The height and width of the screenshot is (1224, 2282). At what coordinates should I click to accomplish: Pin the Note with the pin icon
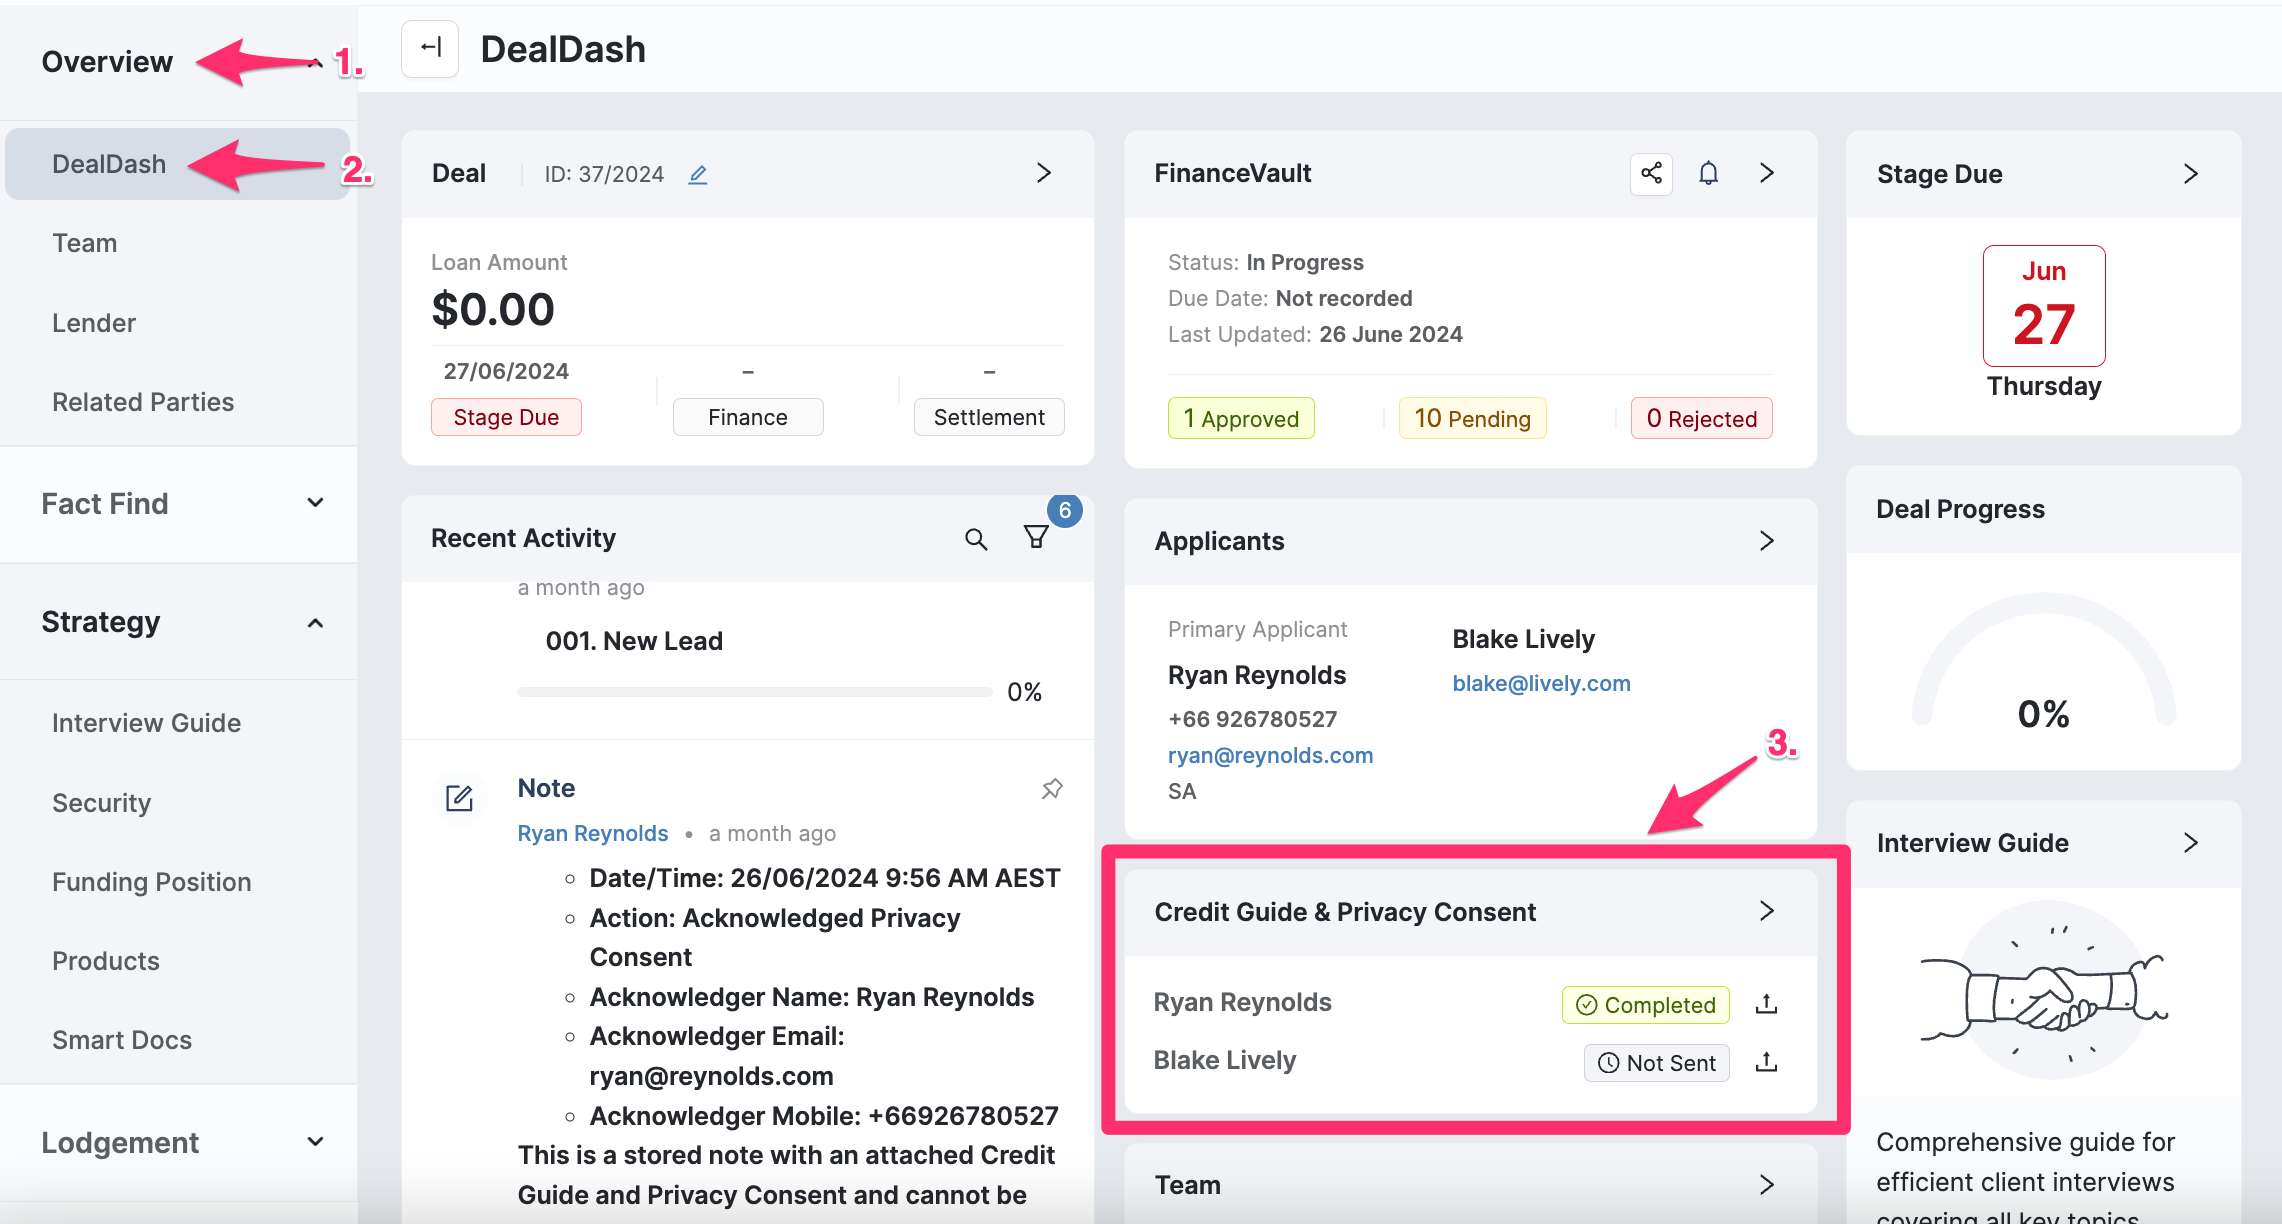(1051, 789)
